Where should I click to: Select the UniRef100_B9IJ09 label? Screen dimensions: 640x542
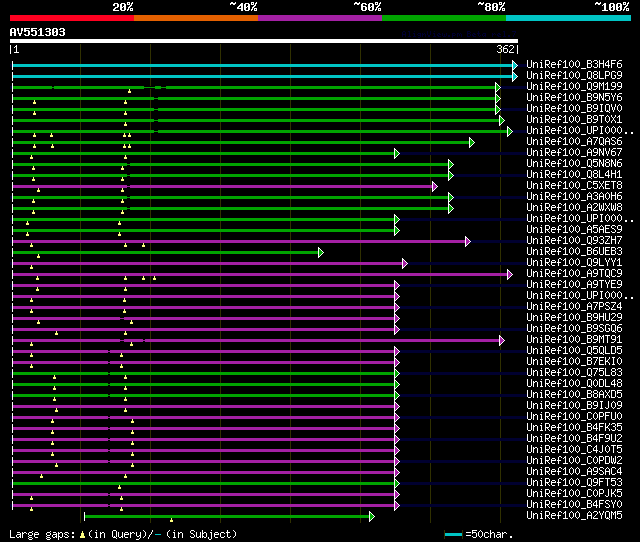pos(574,406)
